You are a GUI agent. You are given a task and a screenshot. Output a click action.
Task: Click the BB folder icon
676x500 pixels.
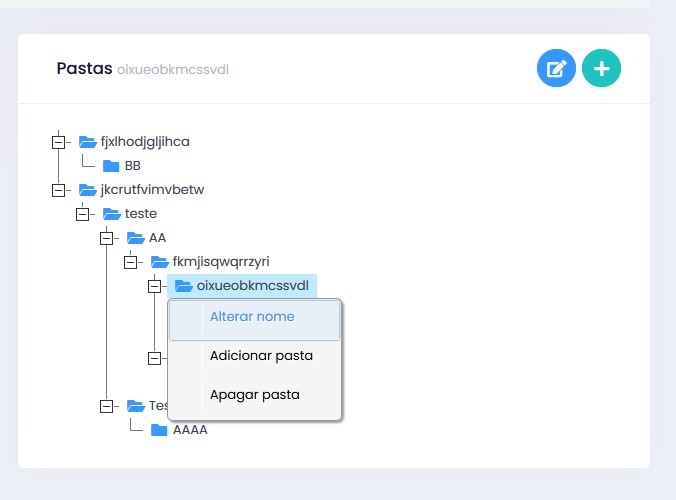click(x=111, y=166)
